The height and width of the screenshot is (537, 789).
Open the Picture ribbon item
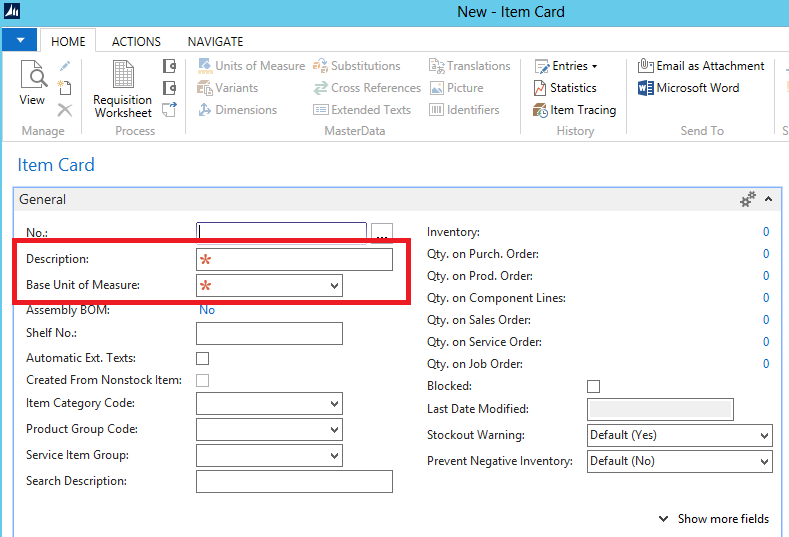pos(456,88)
